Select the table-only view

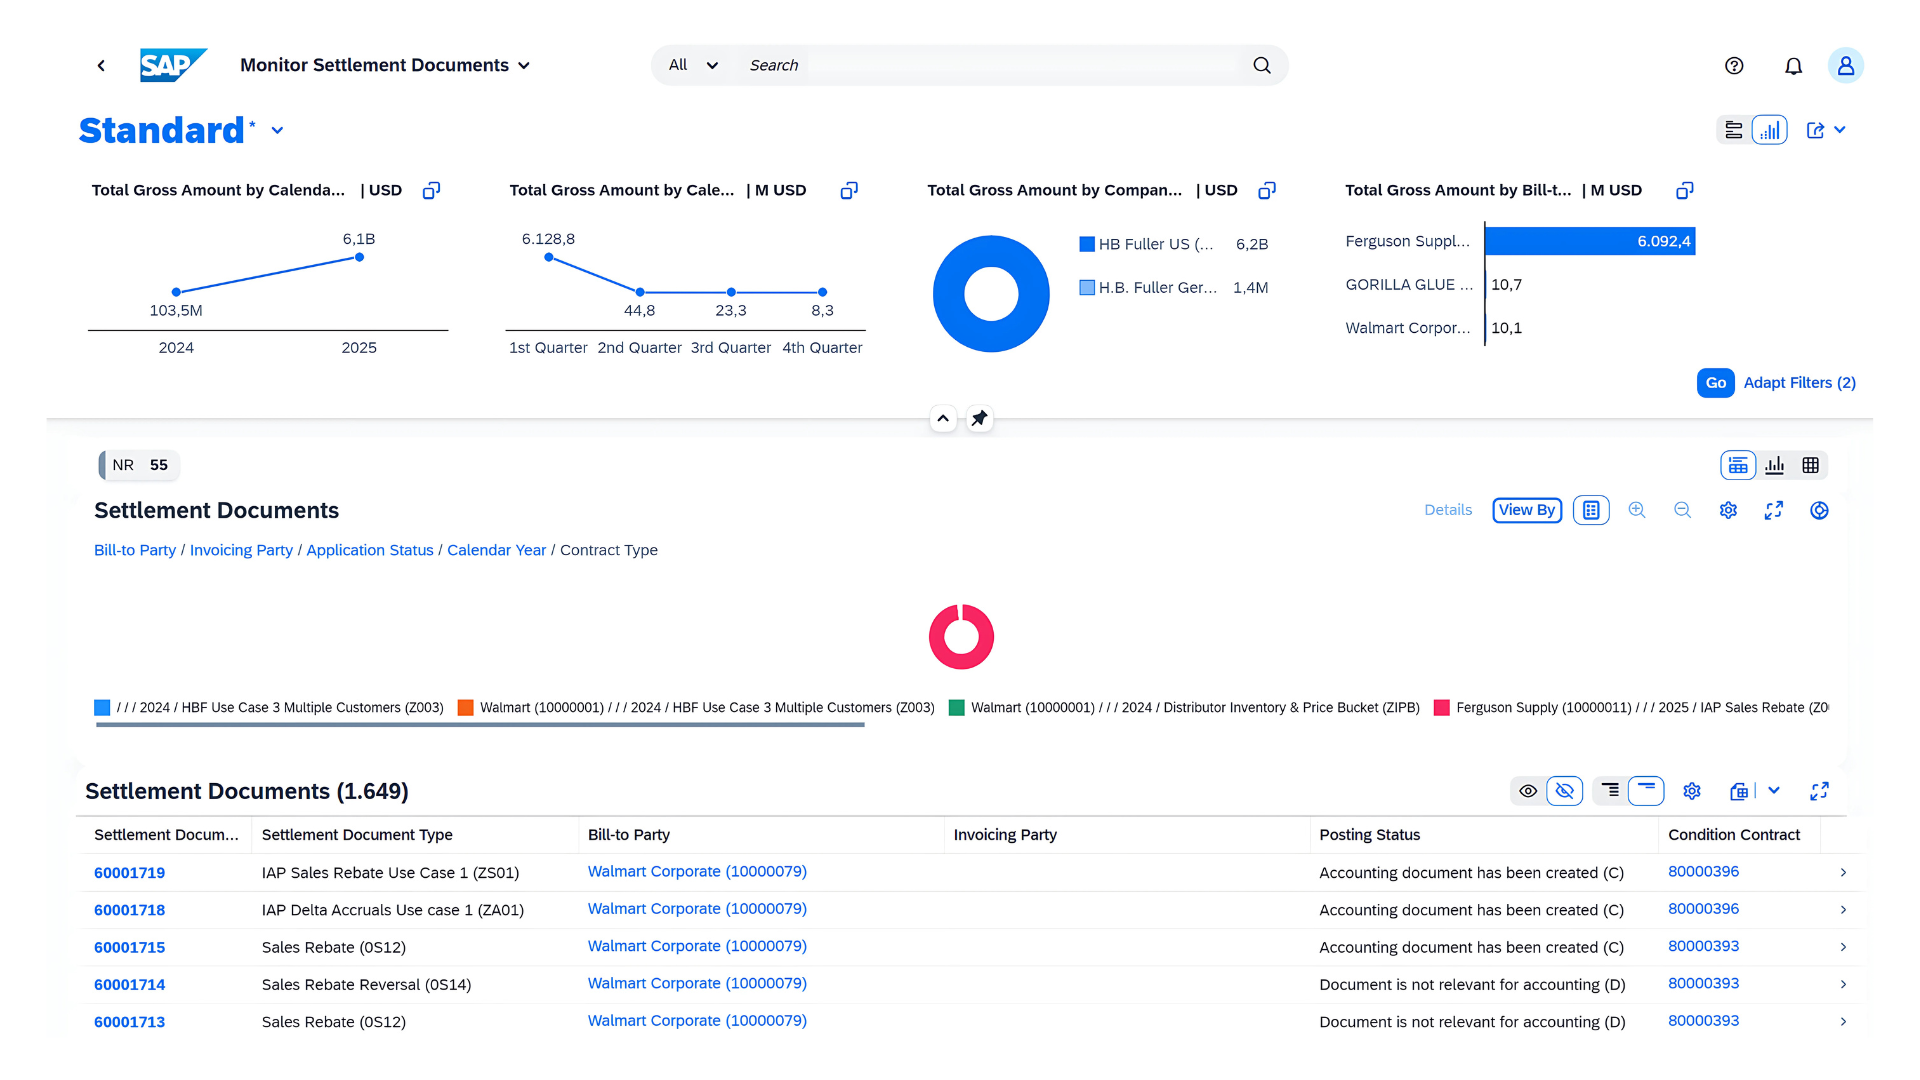1810,465
